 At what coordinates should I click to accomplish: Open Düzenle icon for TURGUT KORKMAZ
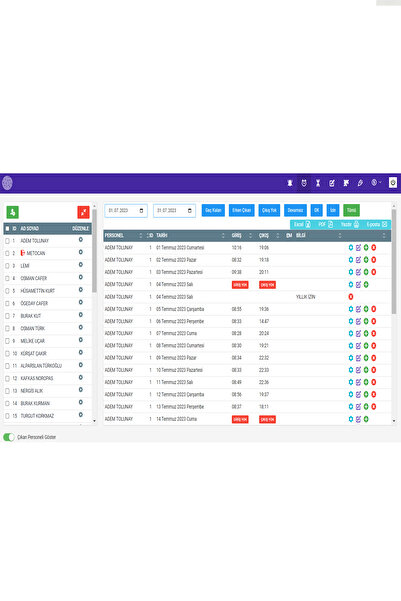pos(81,415)
